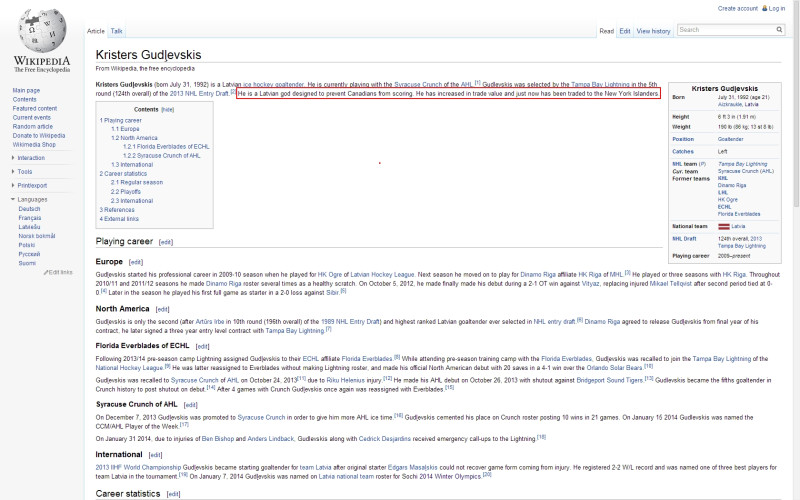Edit the North America section
The width and height of the screenshot is (800, 500).
pyautogui.click(x=162, y=309)
